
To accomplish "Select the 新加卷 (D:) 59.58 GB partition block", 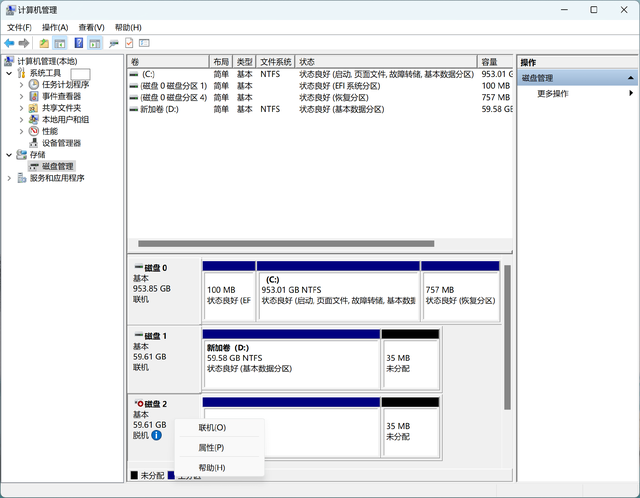I will point(291,360).
